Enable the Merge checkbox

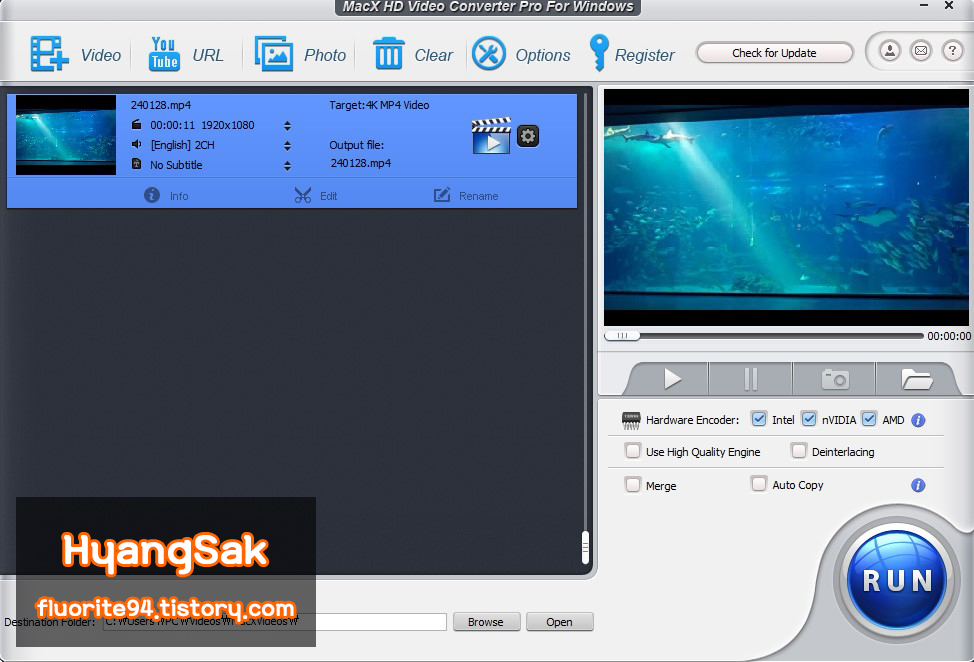click(632, 484)
